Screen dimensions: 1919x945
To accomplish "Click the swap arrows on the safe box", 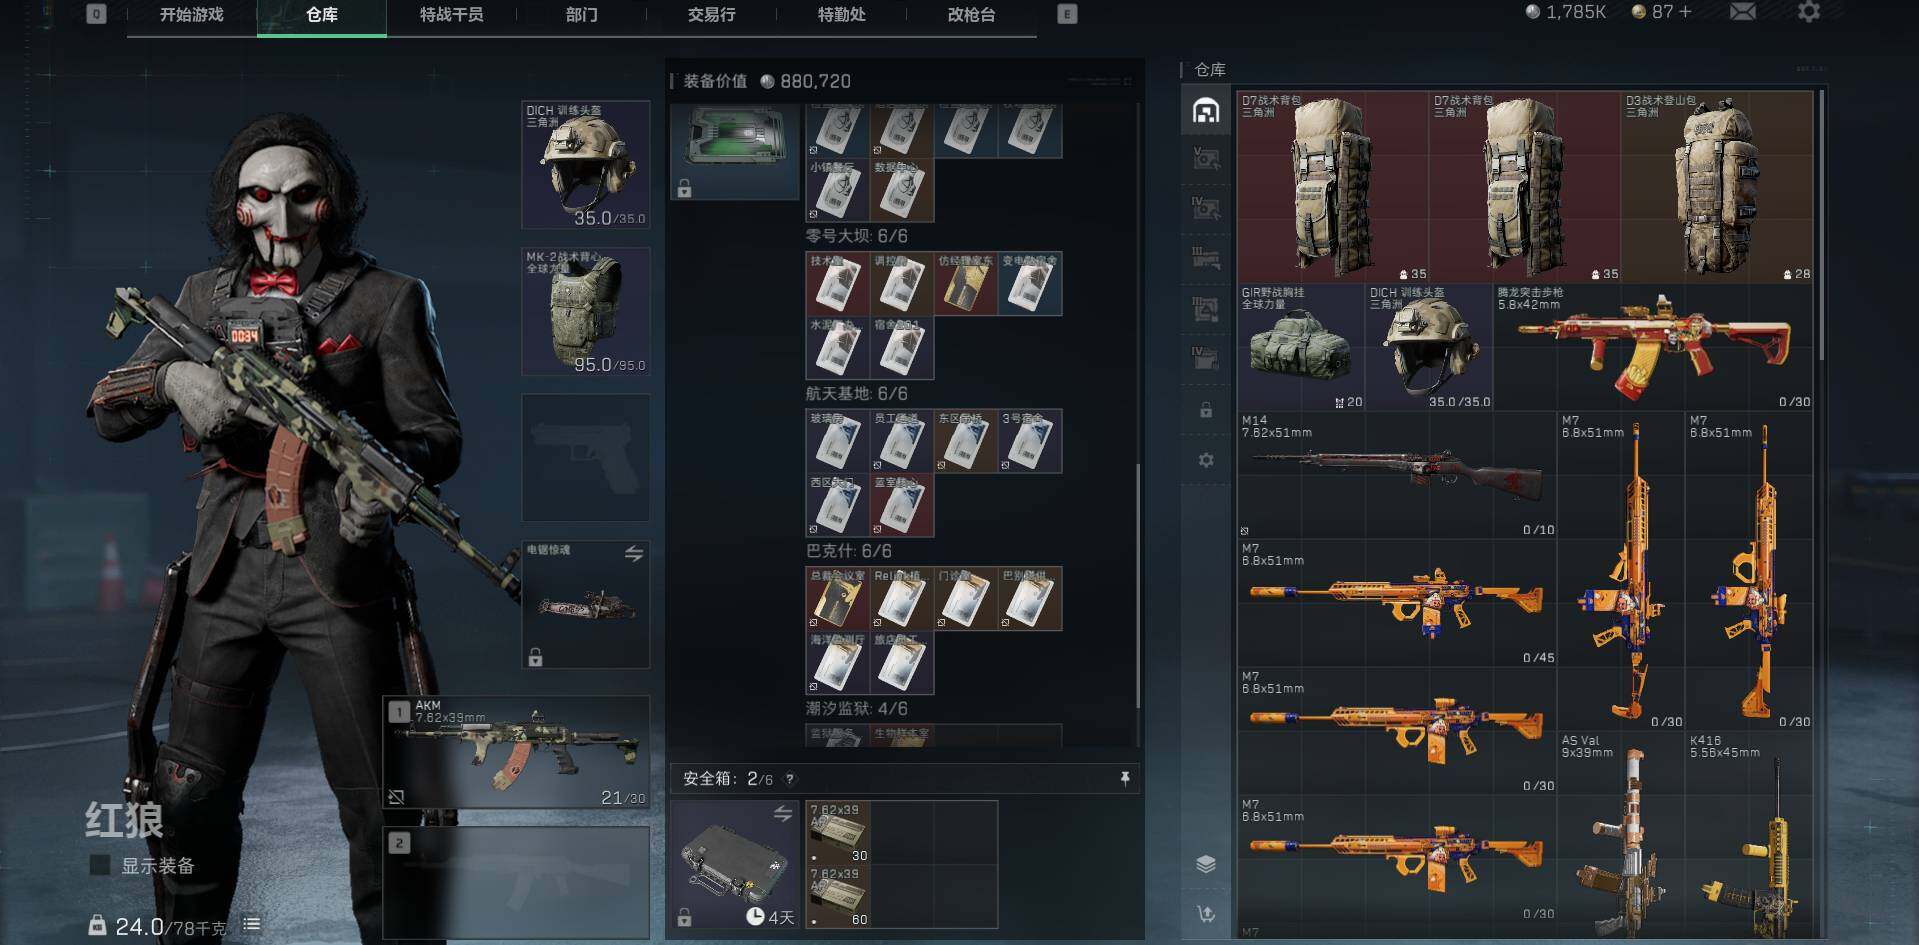I will click(783, 815).
